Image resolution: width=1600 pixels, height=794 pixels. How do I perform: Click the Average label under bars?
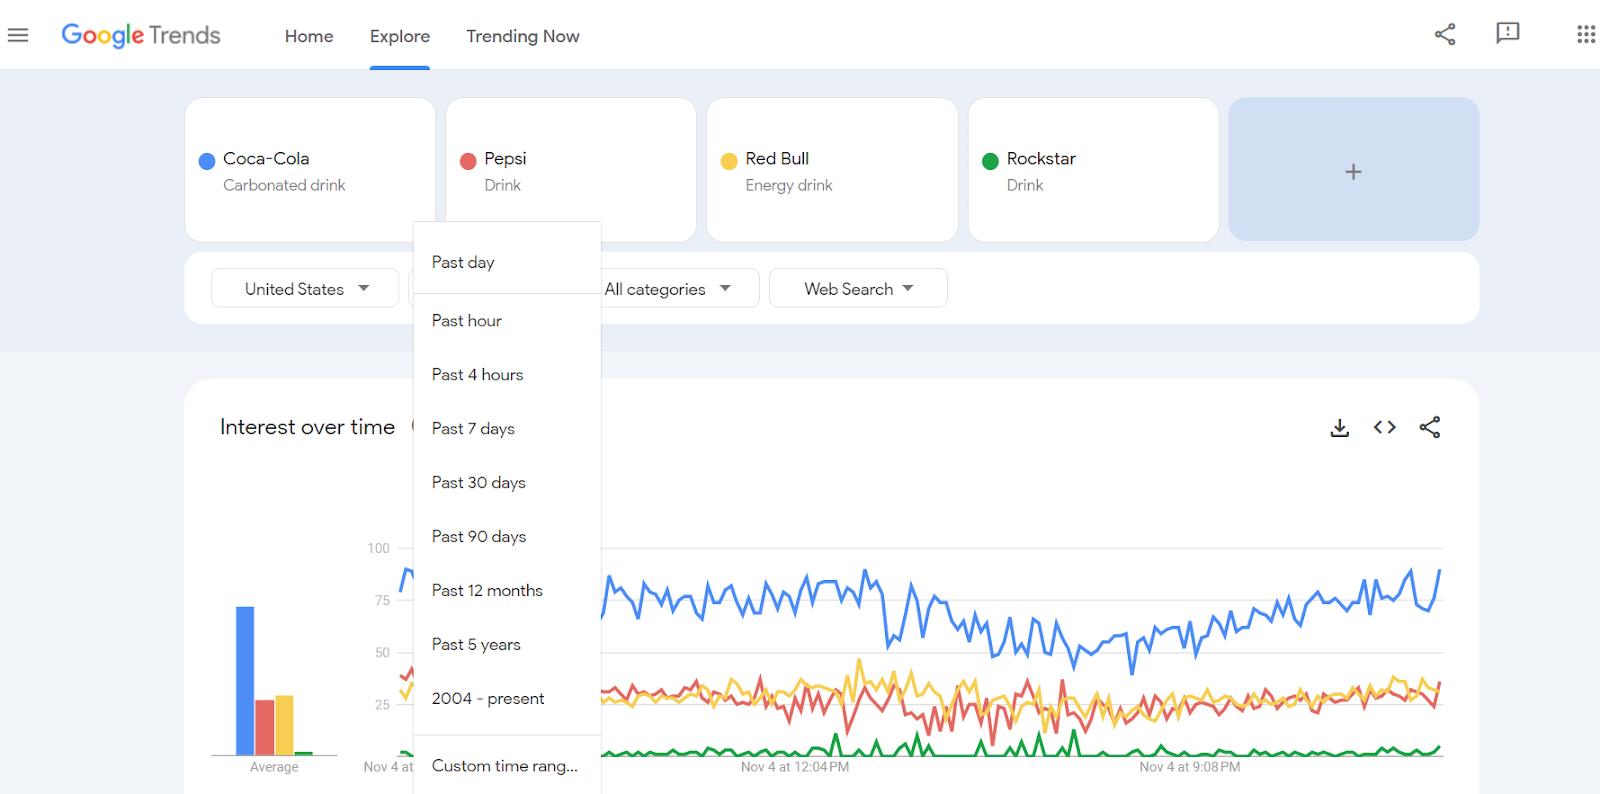pos(274,767)
